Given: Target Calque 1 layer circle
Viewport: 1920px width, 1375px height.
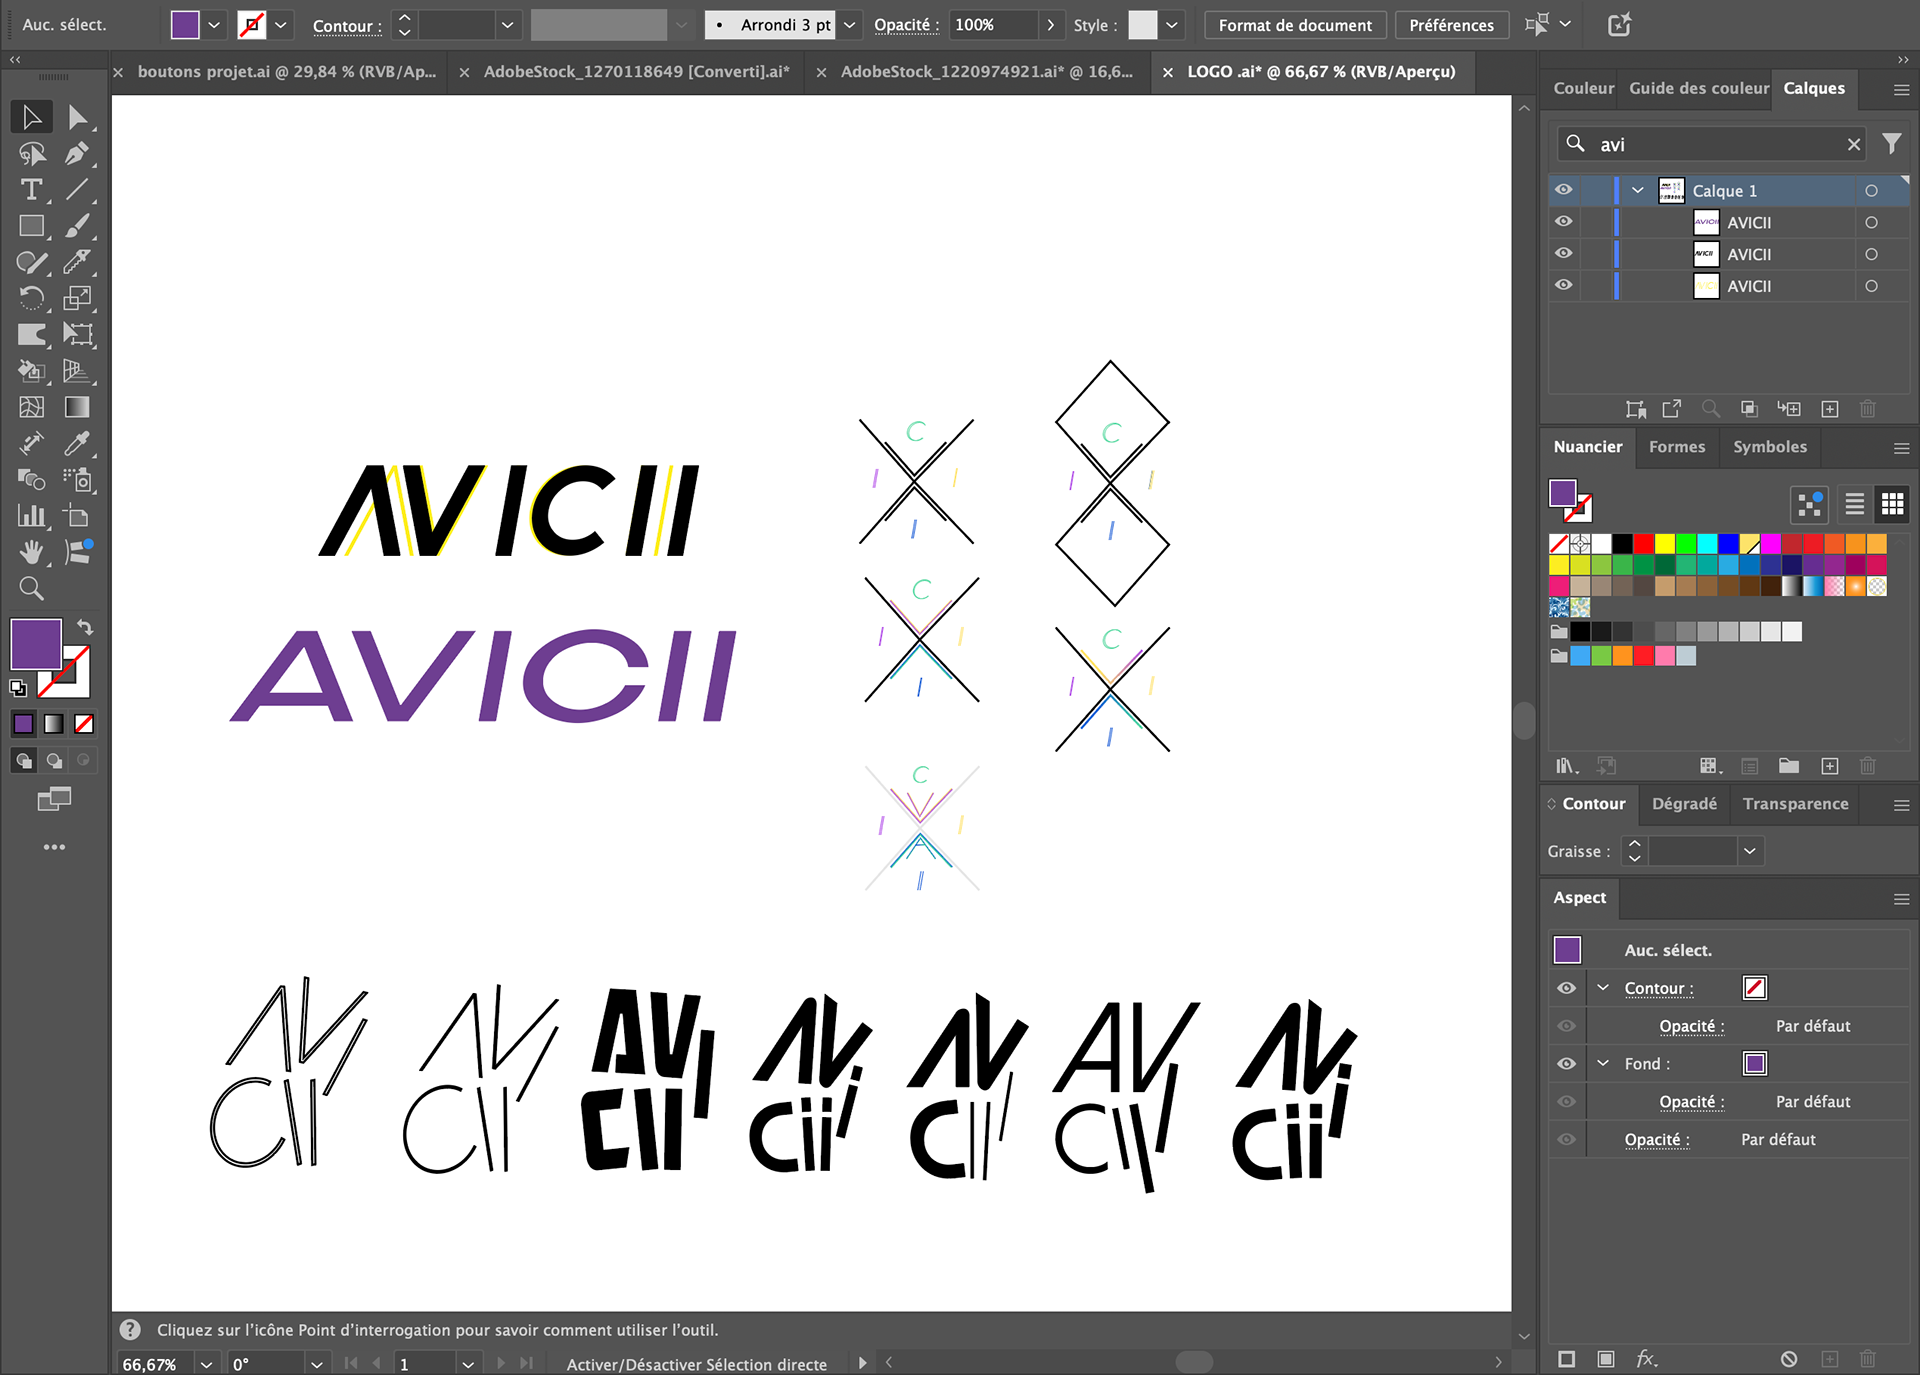Looking at the screenshot, I should tap(1871, 190).
